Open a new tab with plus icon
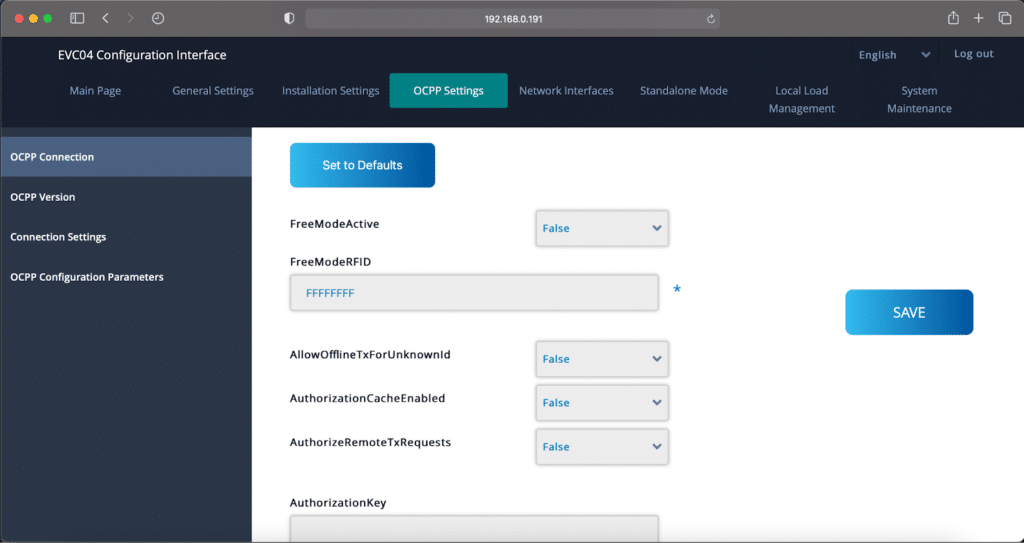The width and height of the screenshot is (1024, 543). (978, 18)
